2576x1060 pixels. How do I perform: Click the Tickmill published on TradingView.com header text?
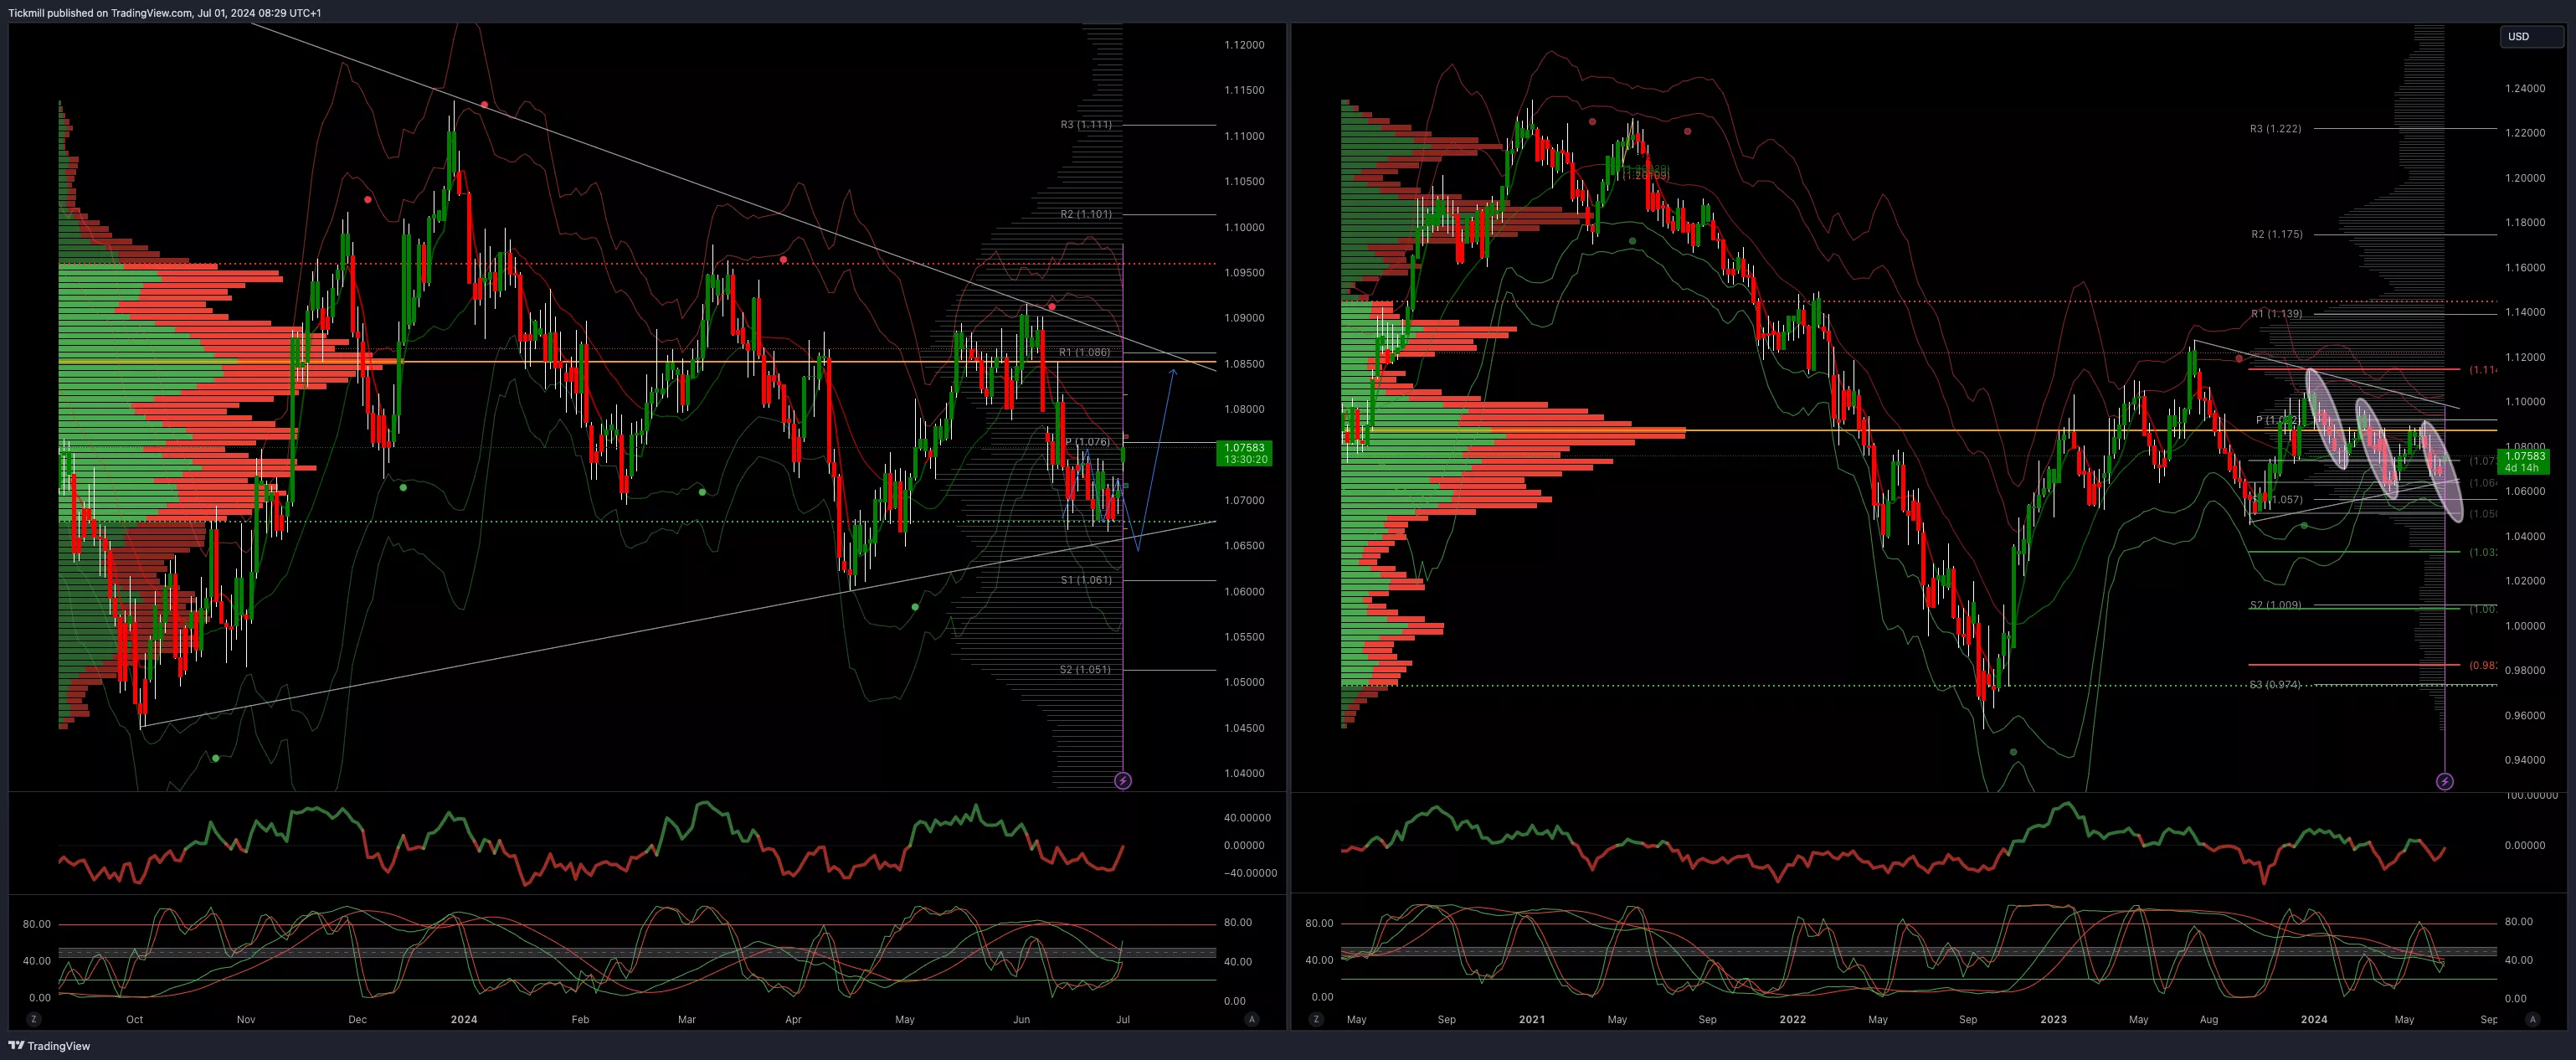165,13
